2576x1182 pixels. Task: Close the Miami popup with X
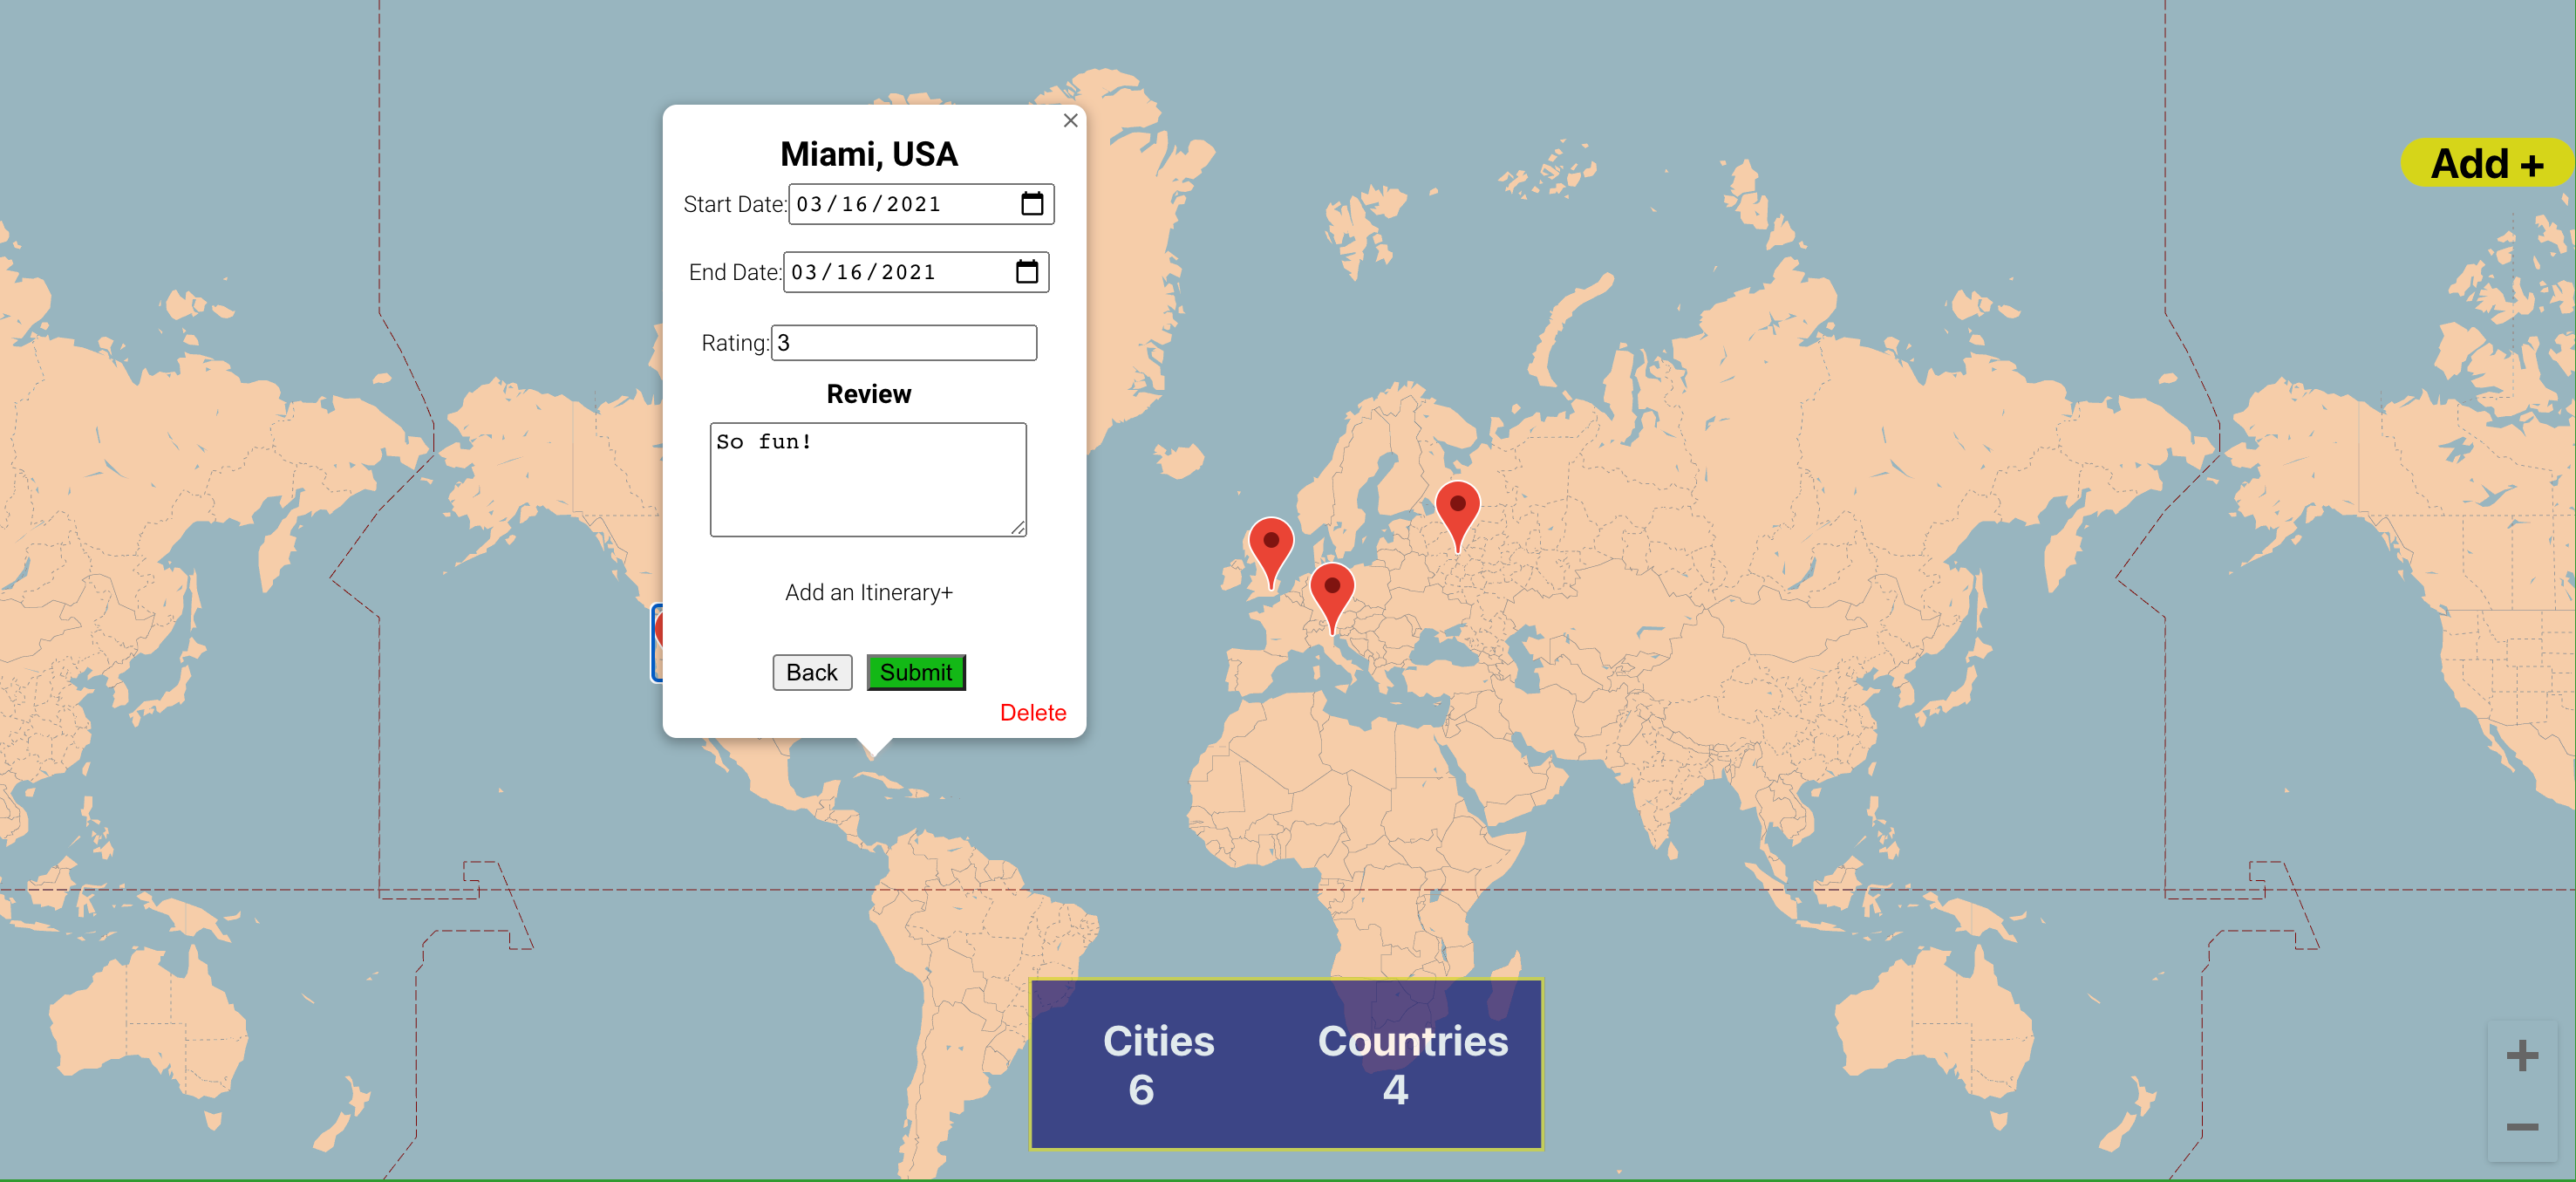[x=1070, y=121]
